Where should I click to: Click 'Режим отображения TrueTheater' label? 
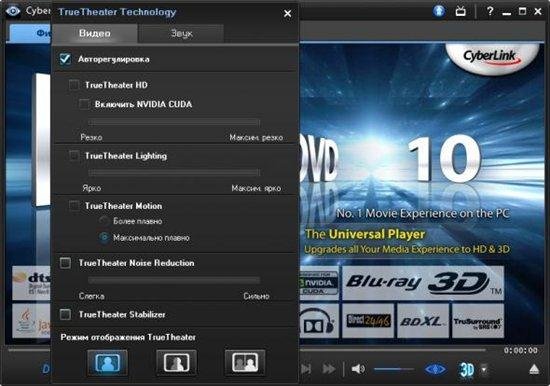(128, 337)
